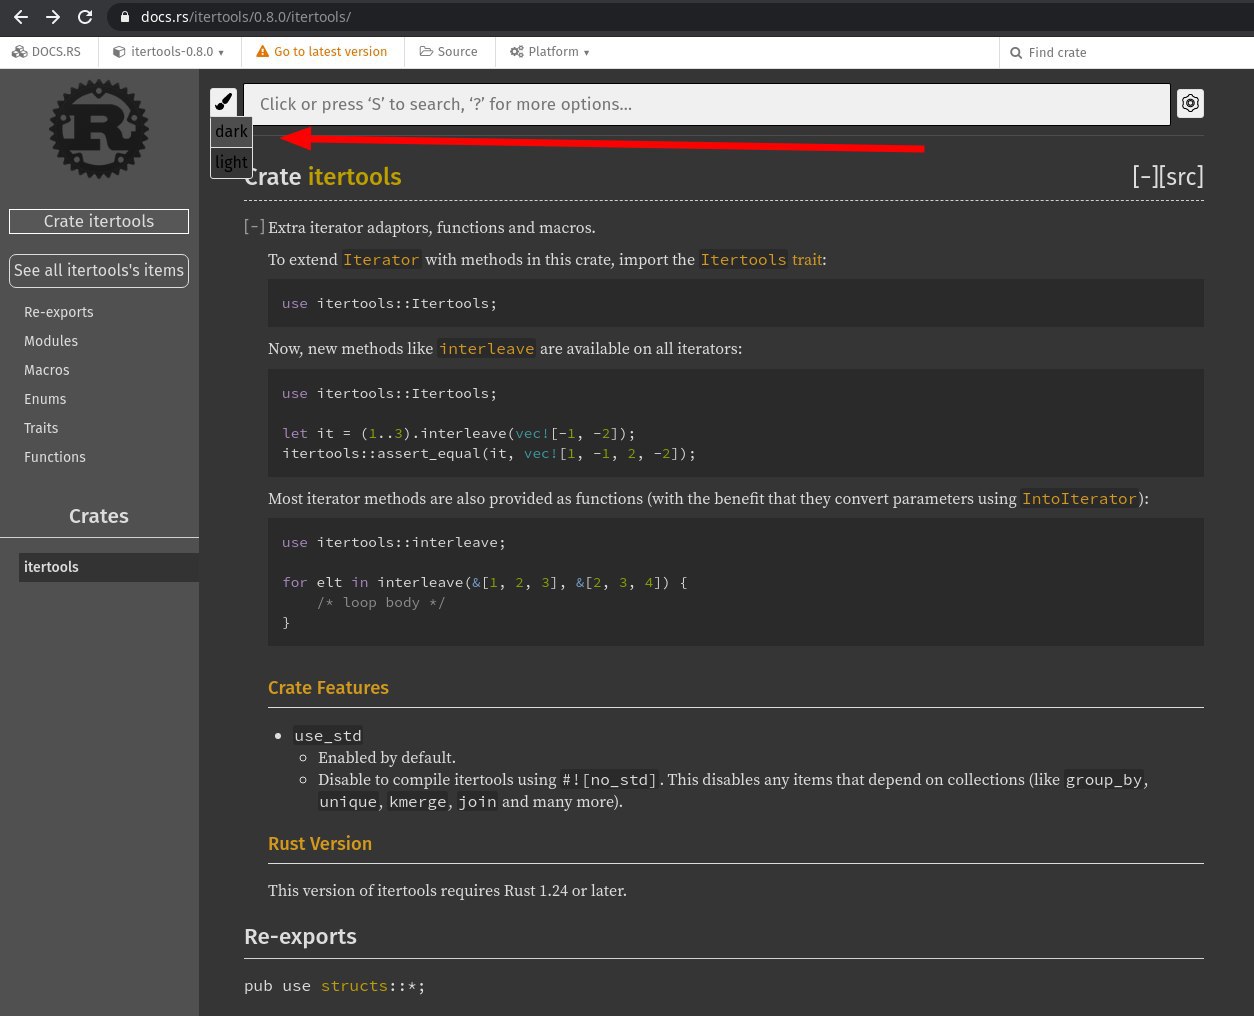Open the Iterator trait link

point(381,260)
